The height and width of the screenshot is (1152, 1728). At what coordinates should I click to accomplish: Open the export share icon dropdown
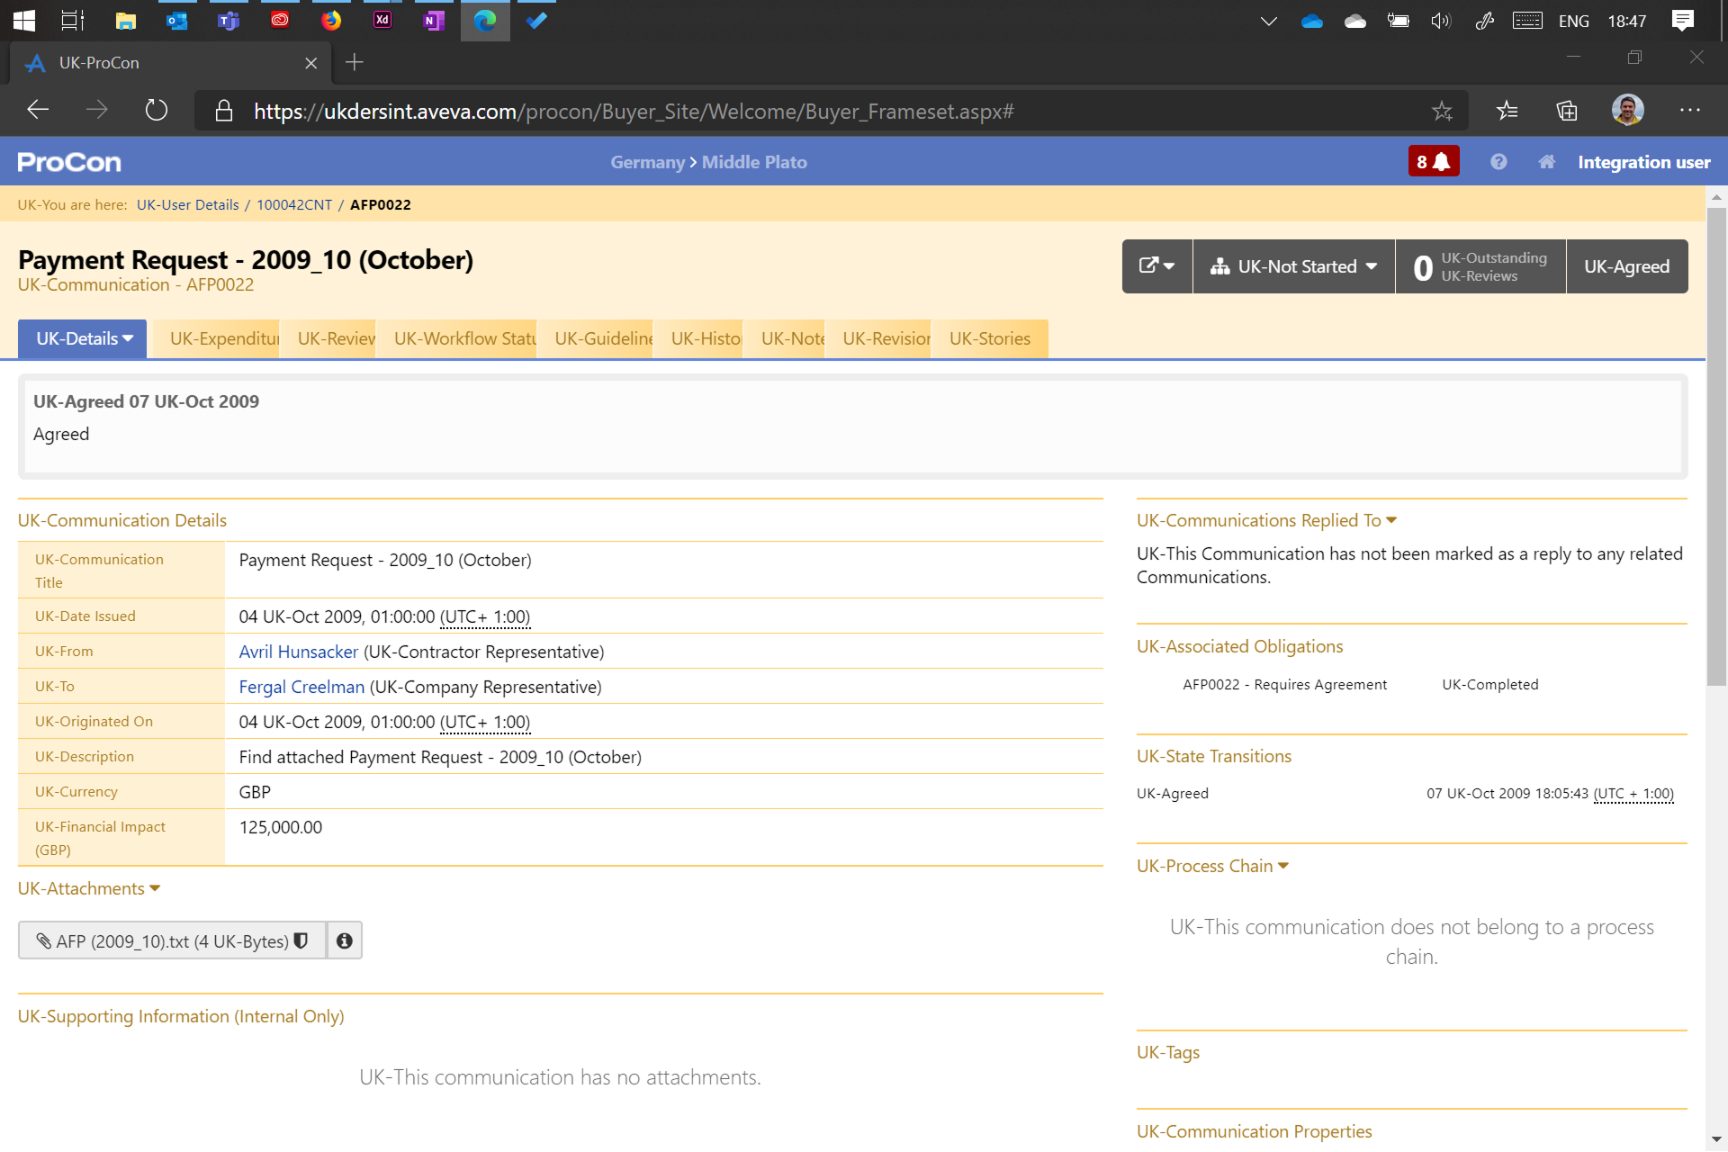(x=1156, y=266)
